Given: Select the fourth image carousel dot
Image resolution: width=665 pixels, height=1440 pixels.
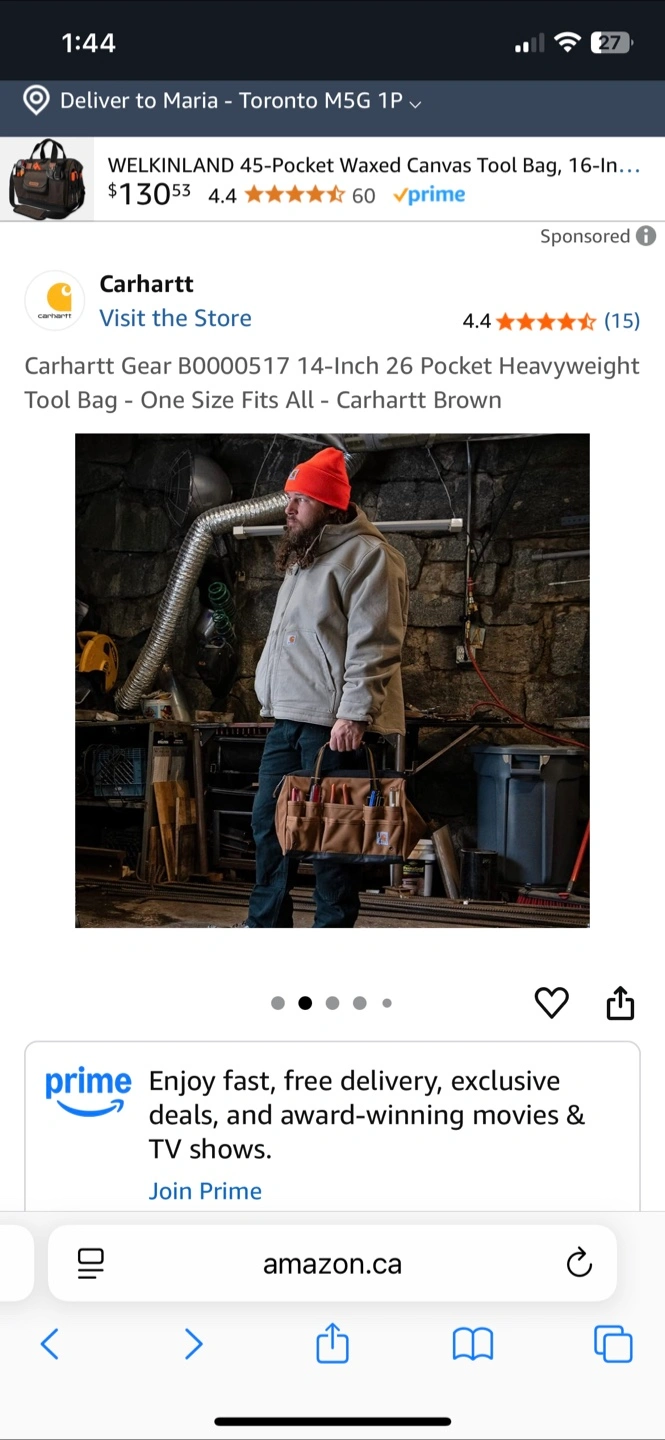Looking at the screenshot, I should [359, 1003].
